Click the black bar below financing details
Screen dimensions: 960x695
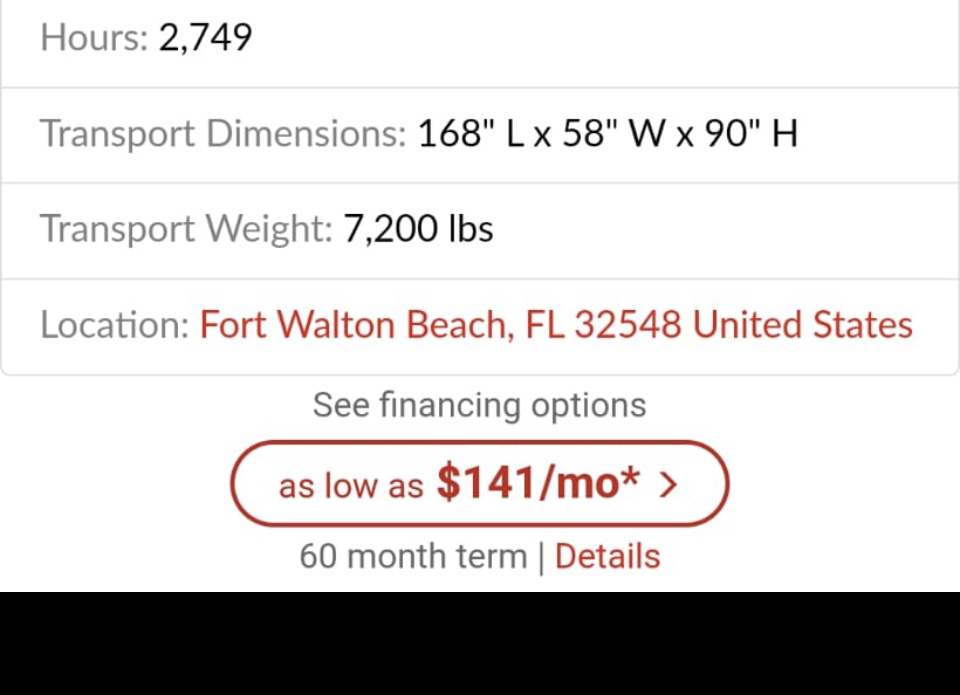(480, 643)
